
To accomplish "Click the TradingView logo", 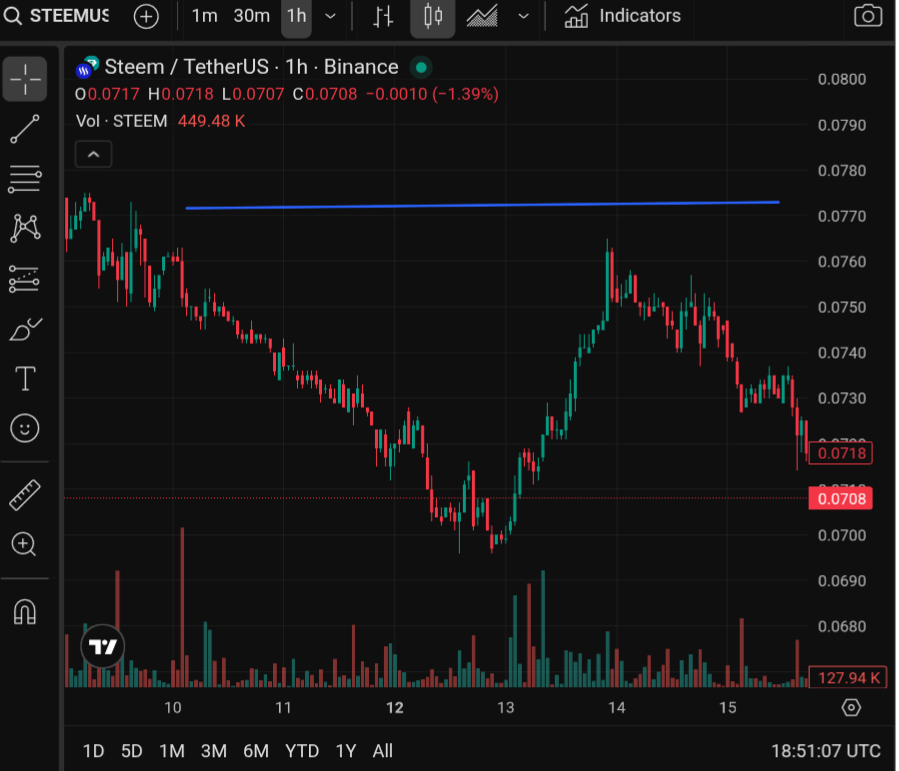I will [x=103, y=647].
